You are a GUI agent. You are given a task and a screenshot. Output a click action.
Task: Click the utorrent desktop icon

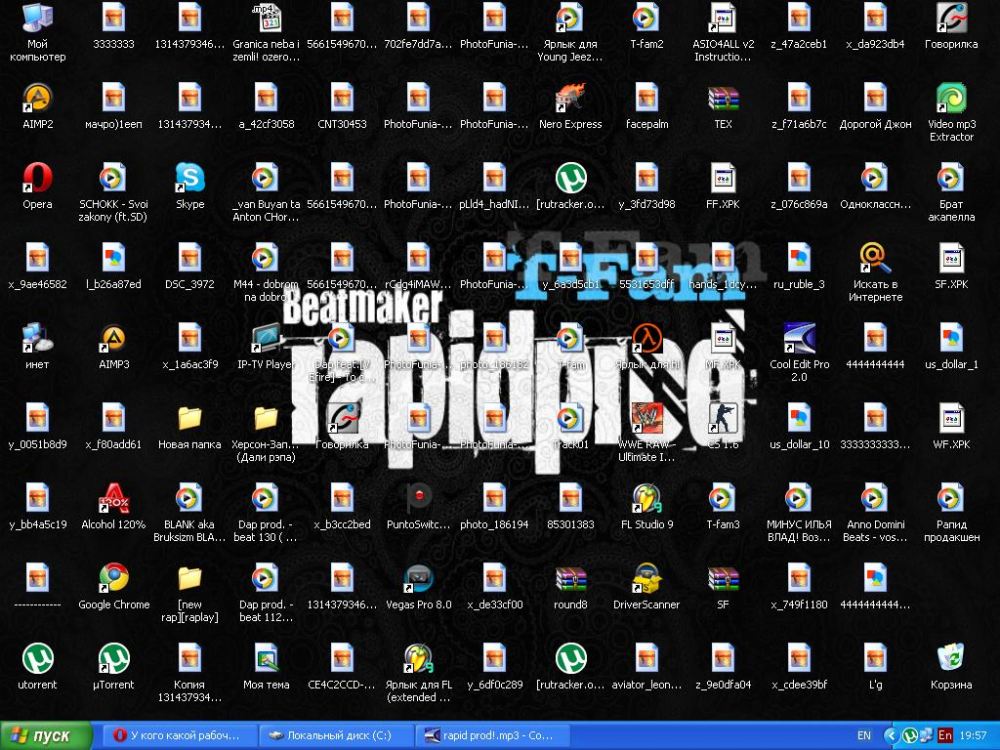tap(38, 658)
